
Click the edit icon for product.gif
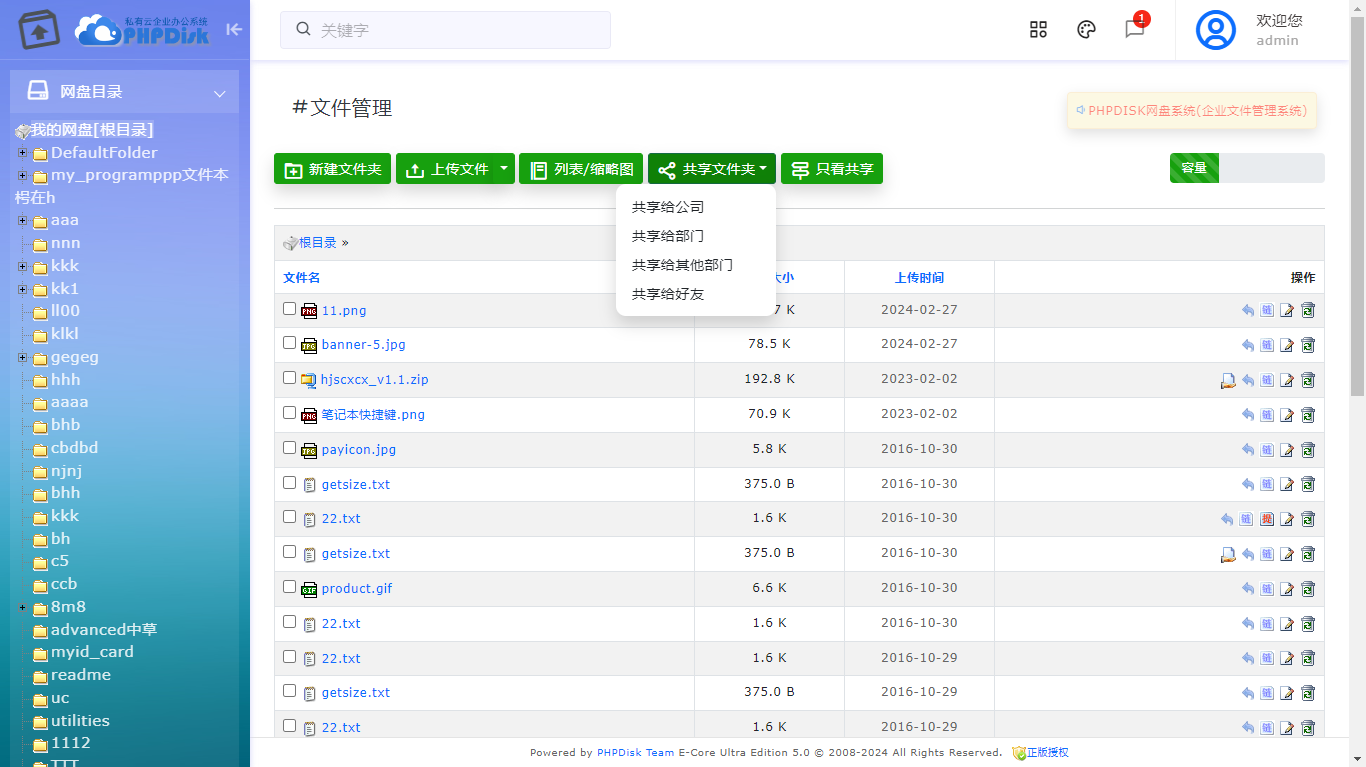click(1287, 589)
